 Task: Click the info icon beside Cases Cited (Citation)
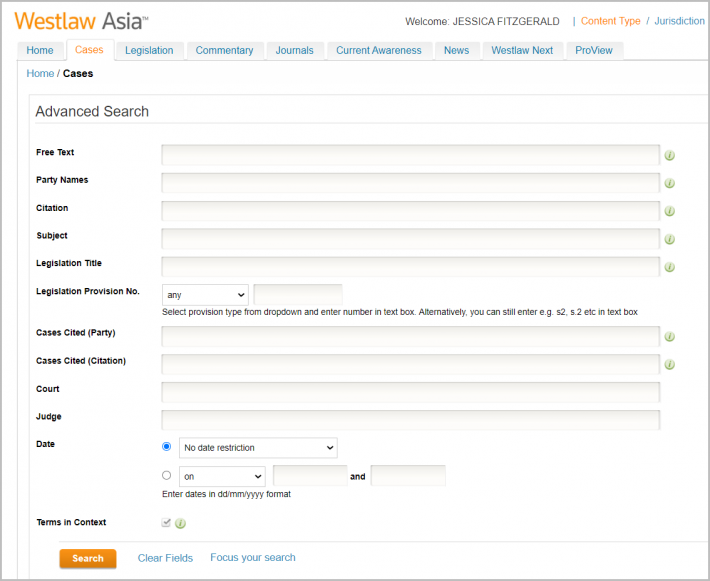pyautogui.click(x=669, y=365)
